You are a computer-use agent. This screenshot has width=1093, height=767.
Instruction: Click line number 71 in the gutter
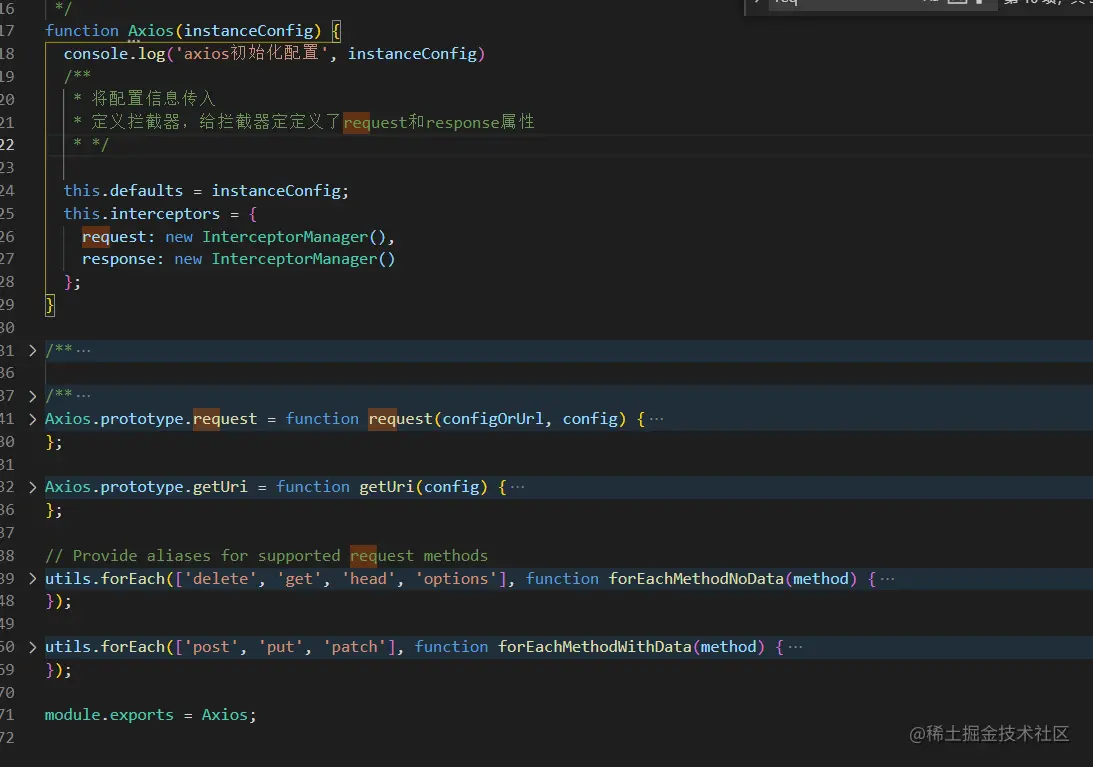click(x=6, y=715)
